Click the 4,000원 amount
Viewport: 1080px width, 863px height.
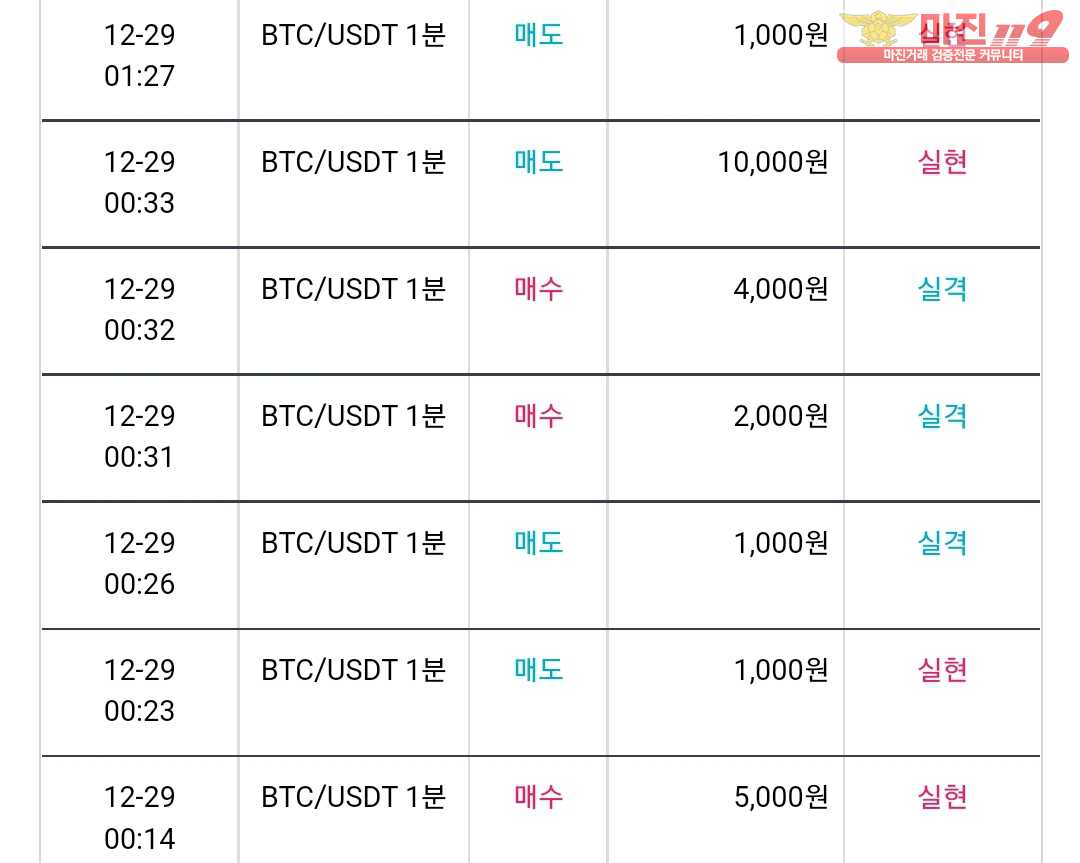(x=781, y=289)
